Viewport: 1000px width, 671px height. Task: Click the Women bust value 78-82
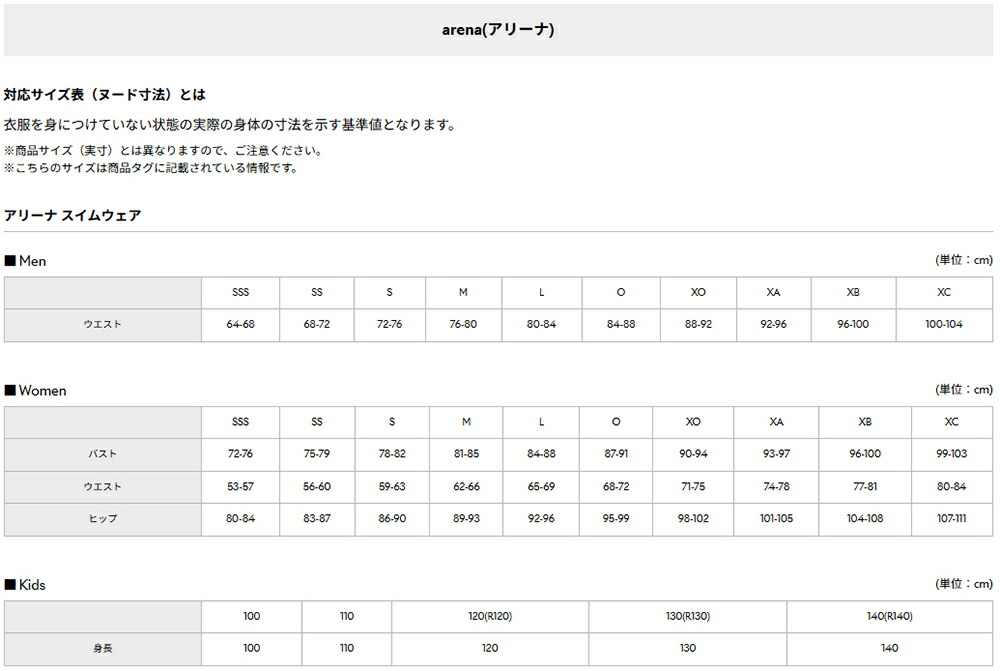[392, 454]
